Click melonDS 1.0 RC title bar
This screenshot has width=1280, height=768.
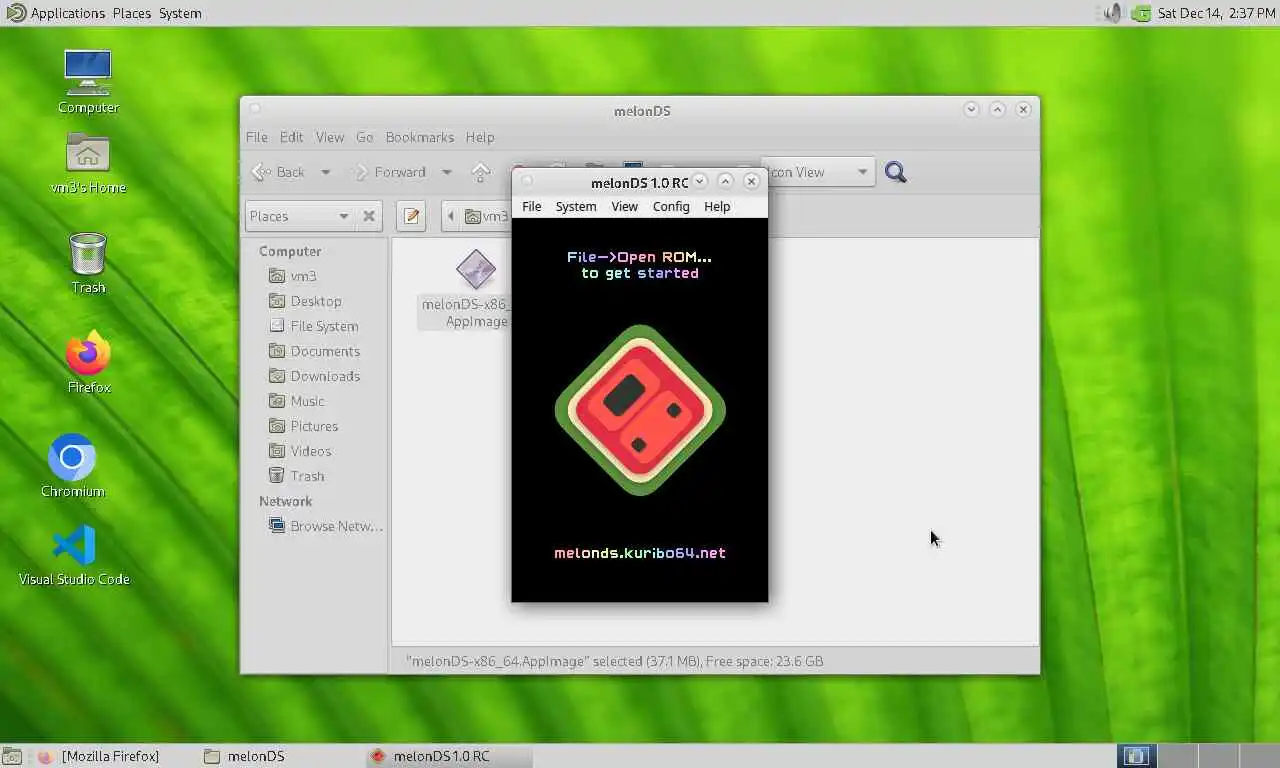click(640, 182)
